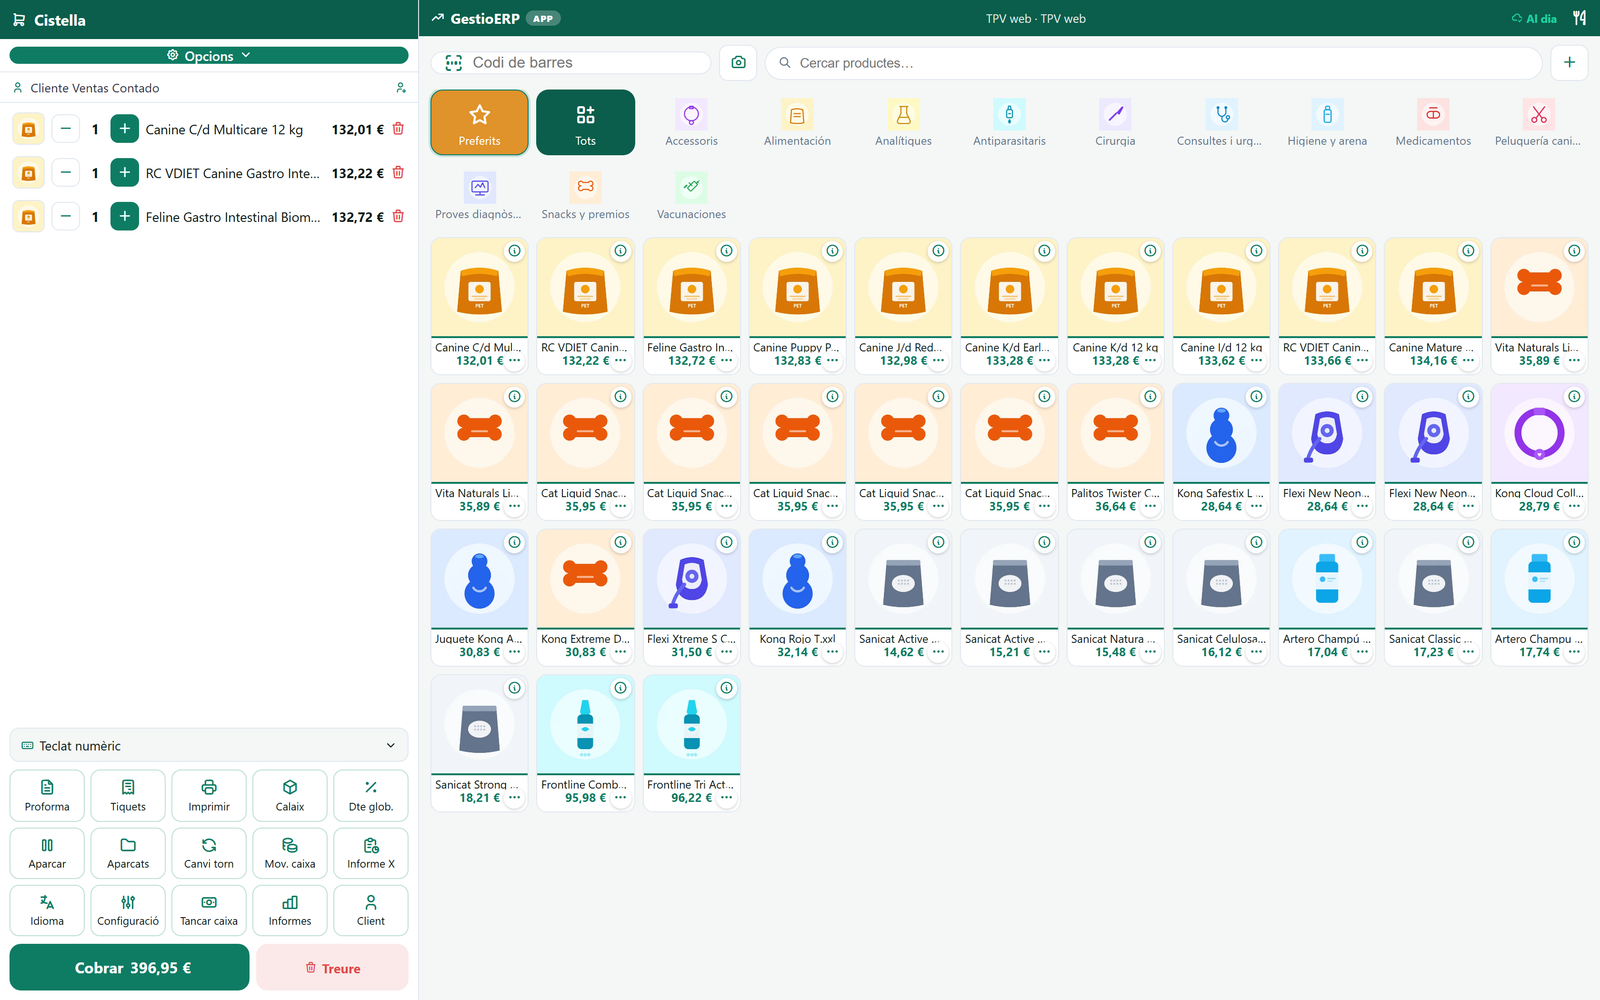Screen dimensions: 1600x1000
Task: Collapse the Teclat numèric panel
Action: tap(209, 746)
